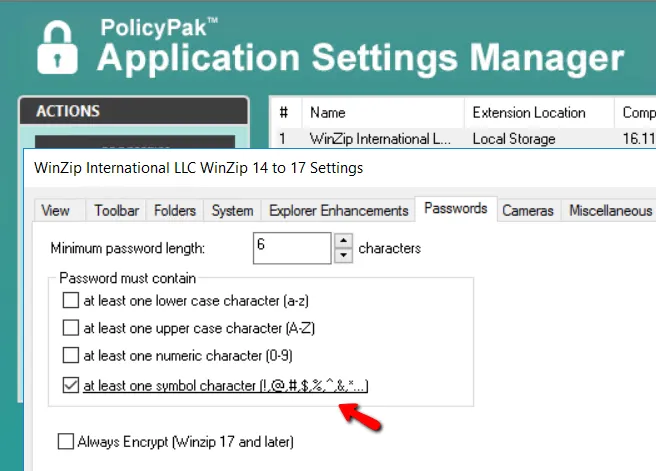Select the Passwords tab
Screen dimensions: 656x471
[456, 208]
